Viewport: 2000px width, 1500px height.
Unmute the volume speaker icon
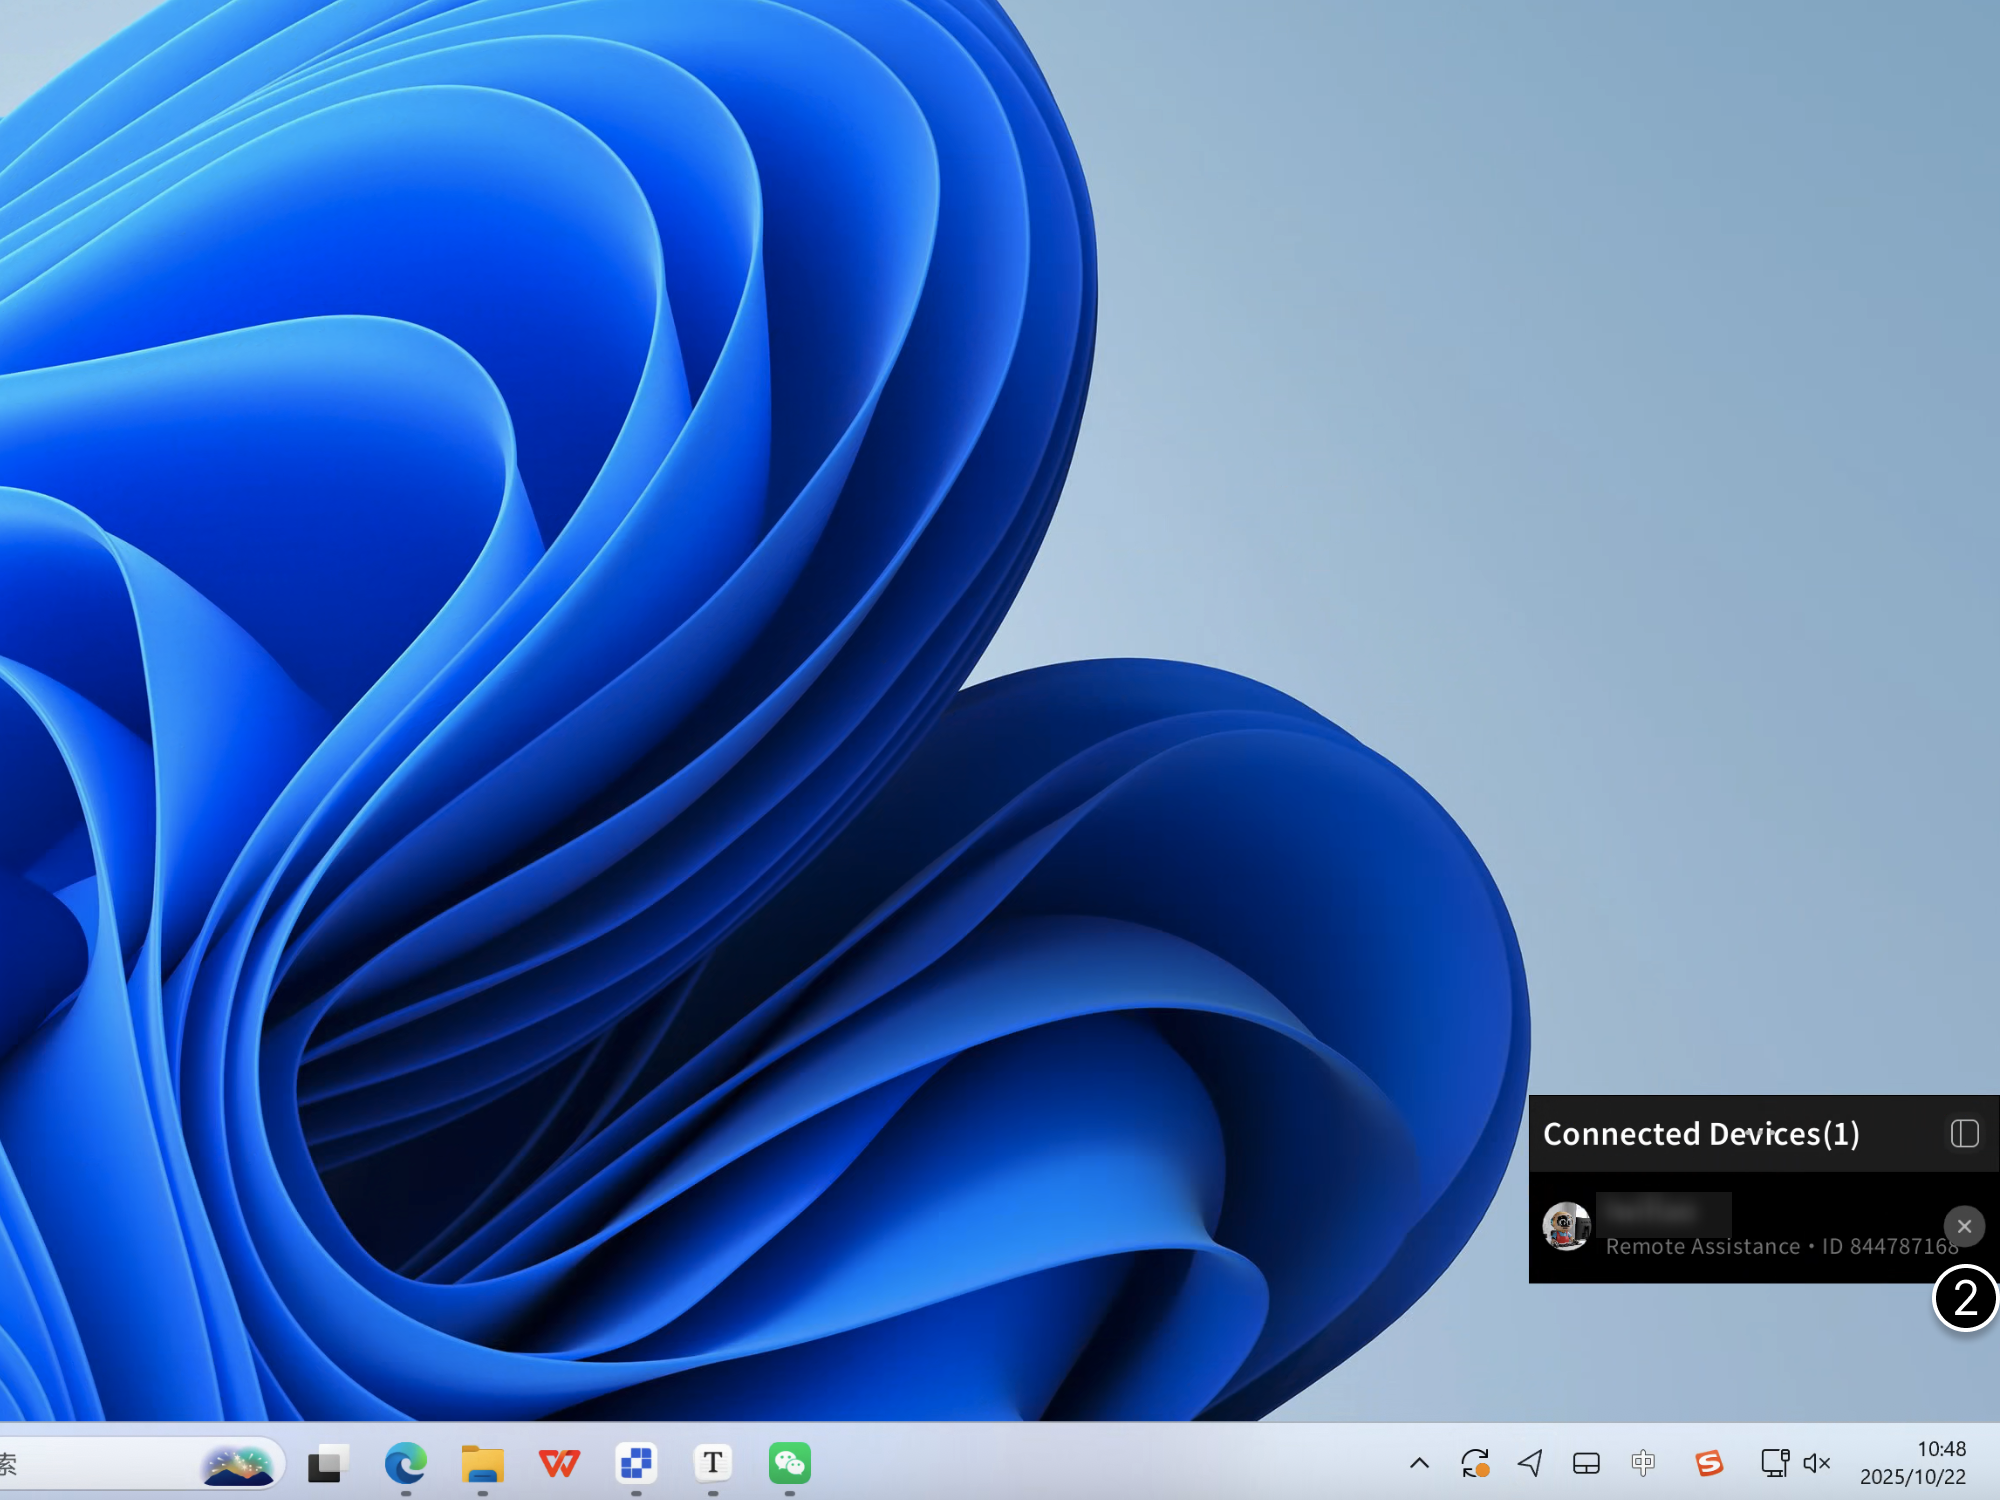coord(1816,1464)
